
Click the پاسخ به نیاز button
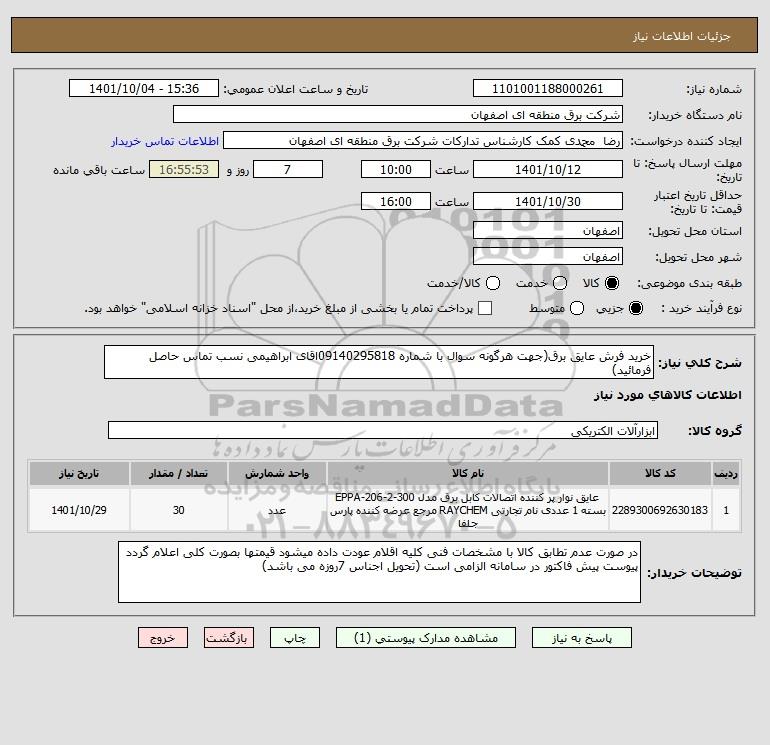pyautogui.click(x=581, y=638)
